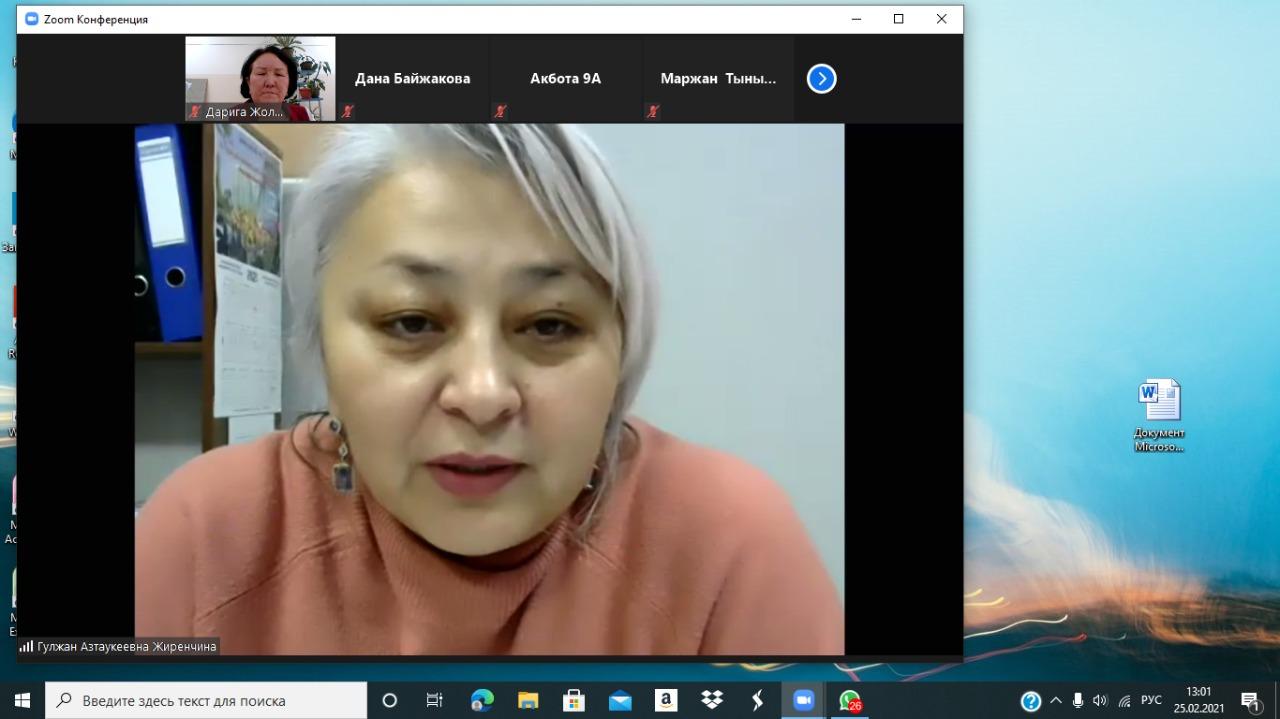Show next participants with the blue arrow
Screen dimensions: 1280x719
(821, 79)
